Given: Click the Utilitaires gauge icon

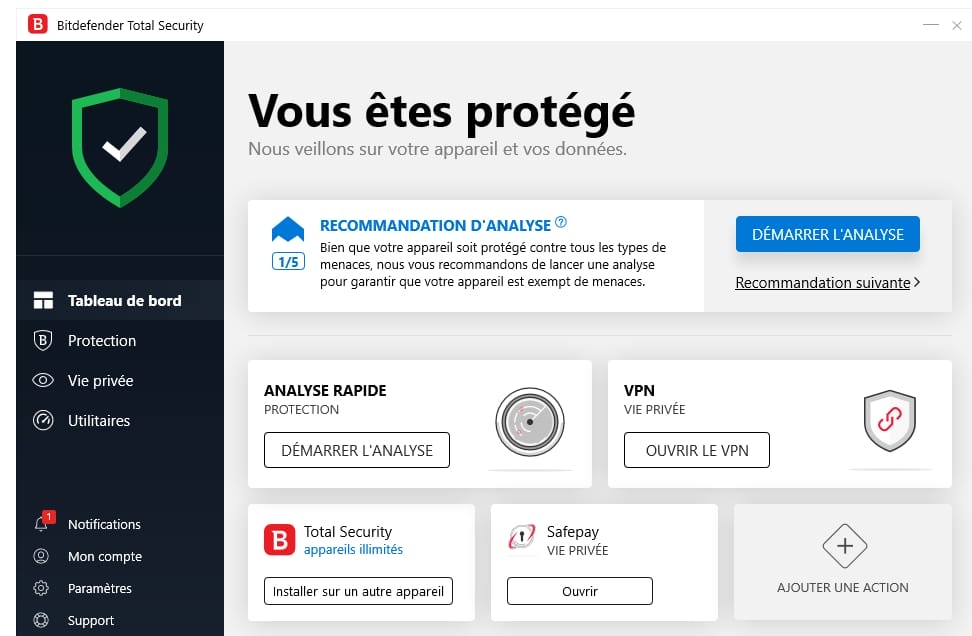Looking at the screenshot, I should point(43,420).
